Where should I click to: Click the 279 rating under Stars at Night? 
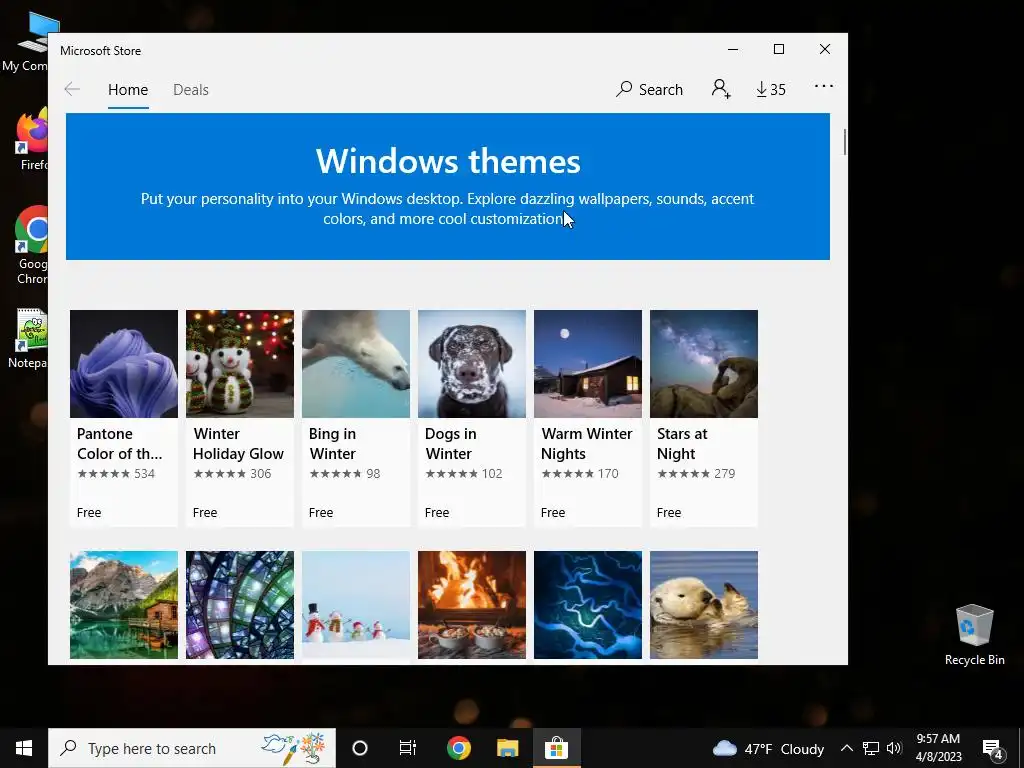pos(696,473)
